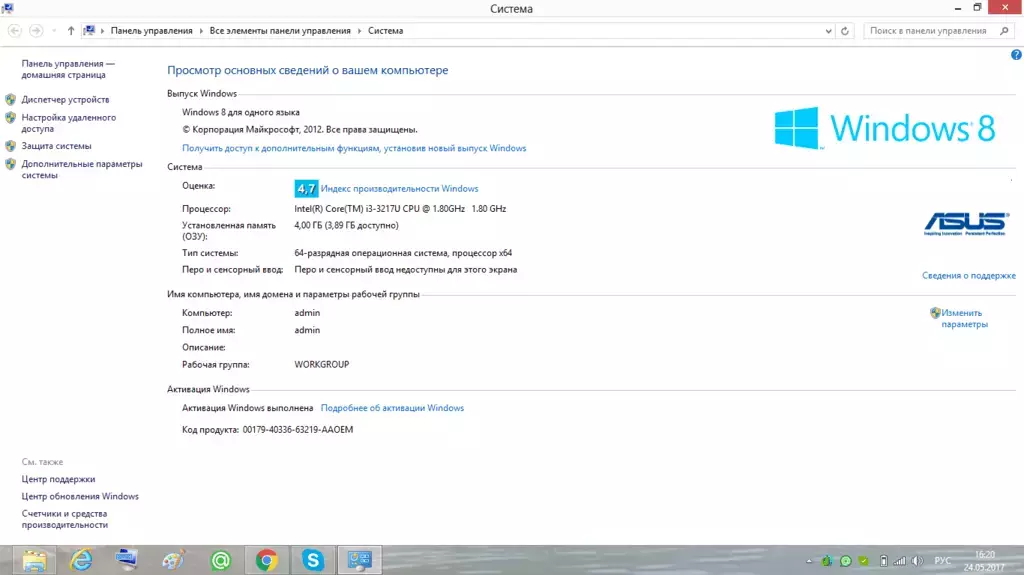Open 'Диспетчер устройств' link
Screen dimensions: 1024x575
pos(65,99)
